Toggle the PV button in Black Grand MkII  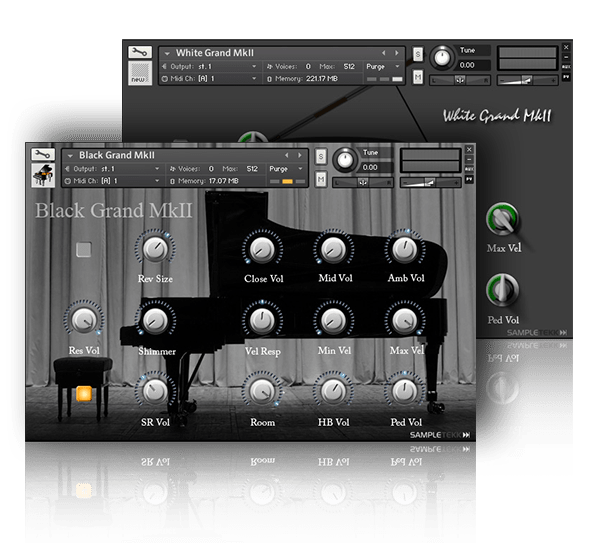pyautogui.click(x=469, y=179)
